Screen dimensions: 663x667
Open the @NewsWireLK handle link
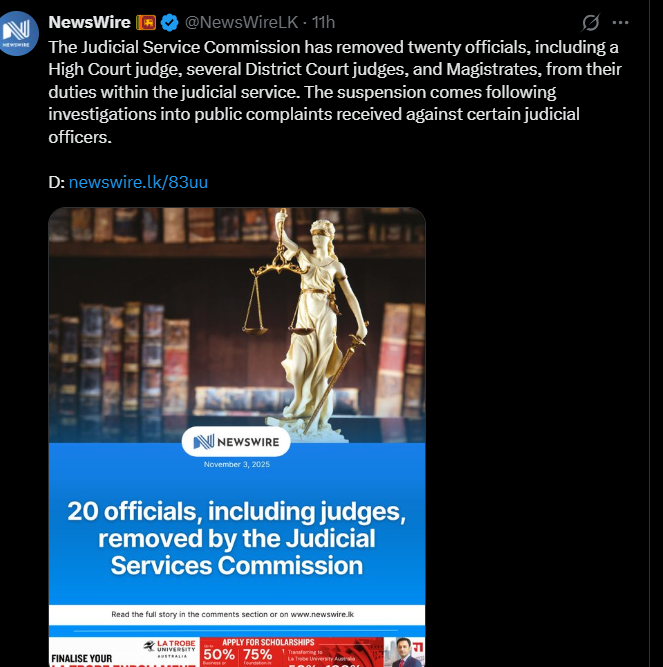(242, 23)
